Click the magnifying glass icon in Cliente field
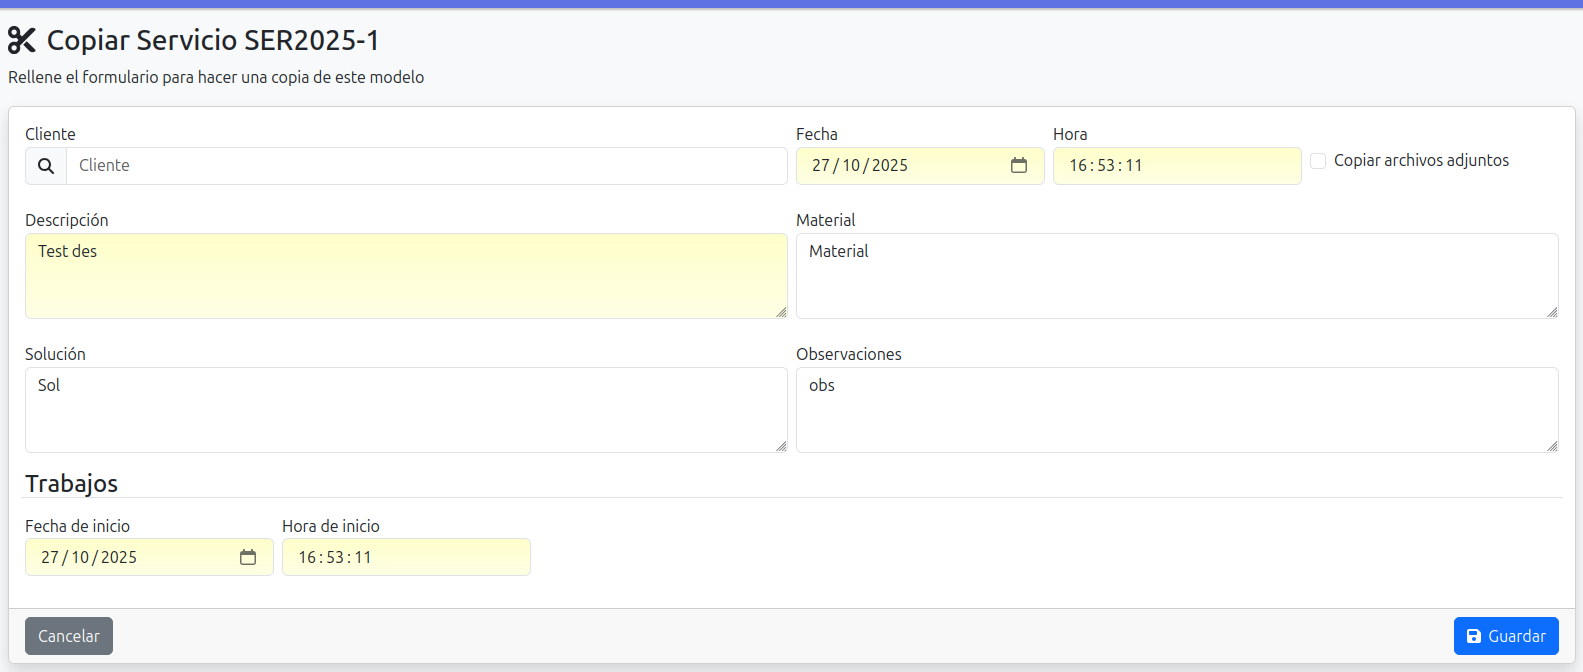1583x672 pixels. [46, 166]
